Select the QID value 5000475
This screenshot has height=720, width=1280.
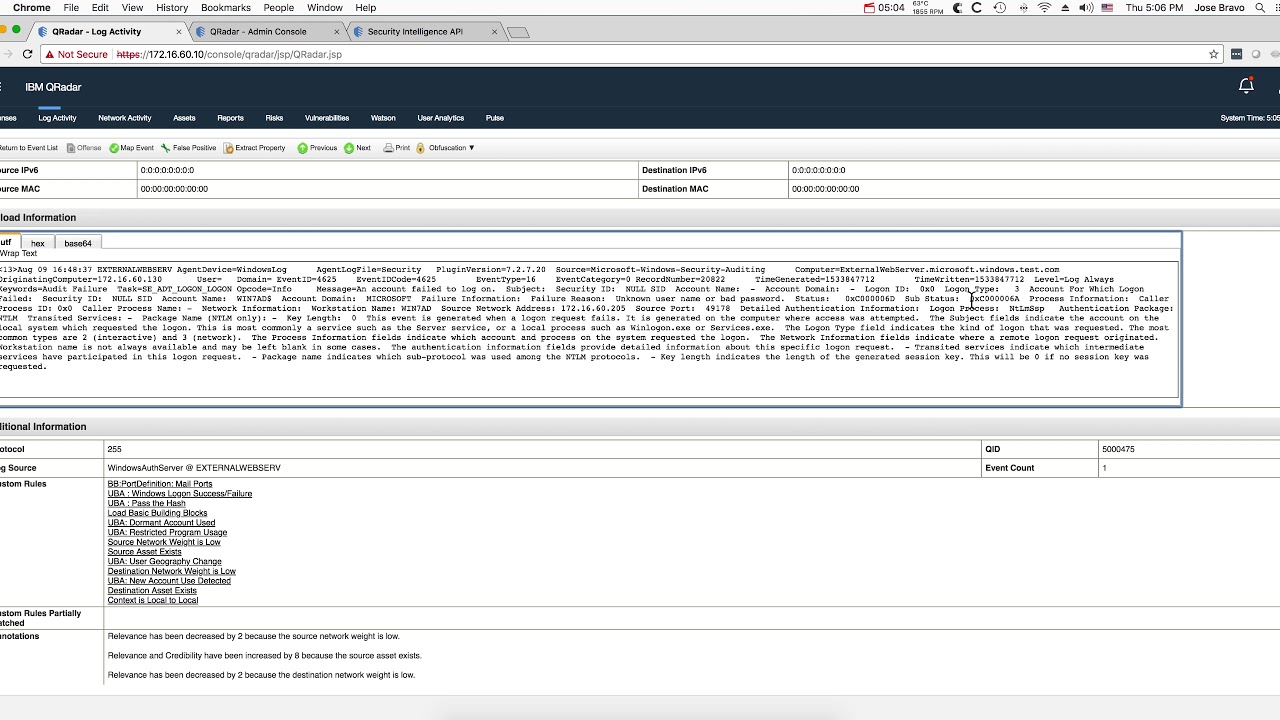(x=1118, y=449)
